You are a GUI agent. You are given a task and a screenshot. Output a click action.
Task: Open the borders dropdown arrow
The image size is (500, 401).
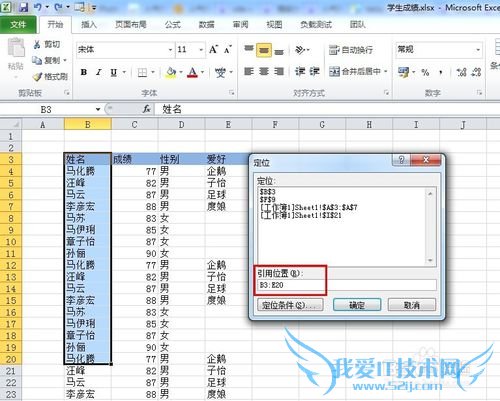(x=153, y=72)
